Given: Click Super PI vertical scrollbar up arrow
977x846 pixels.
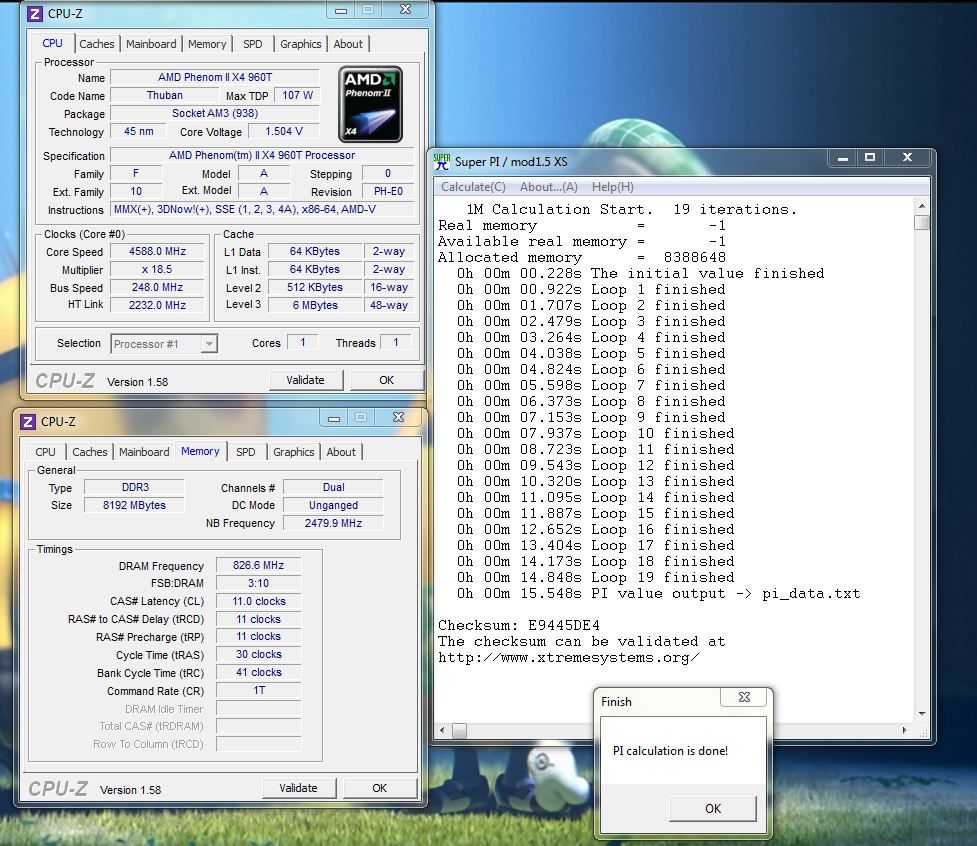Looking at the screenshot, I should click(922, 206).
